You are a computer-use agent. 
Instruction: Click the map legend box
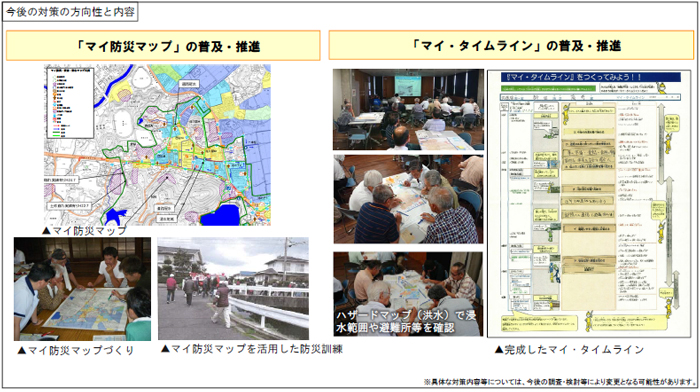click(70, 103)
